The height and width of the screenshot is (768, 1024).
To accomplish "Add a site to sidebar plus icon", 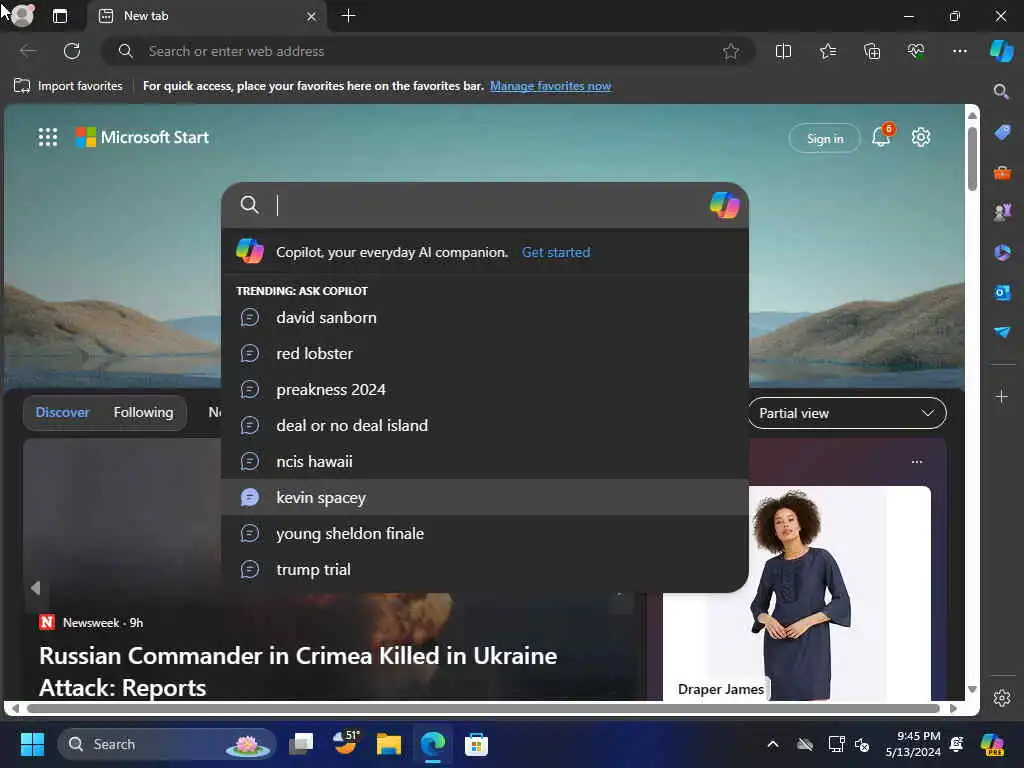I will click(x=1002, y=396).
